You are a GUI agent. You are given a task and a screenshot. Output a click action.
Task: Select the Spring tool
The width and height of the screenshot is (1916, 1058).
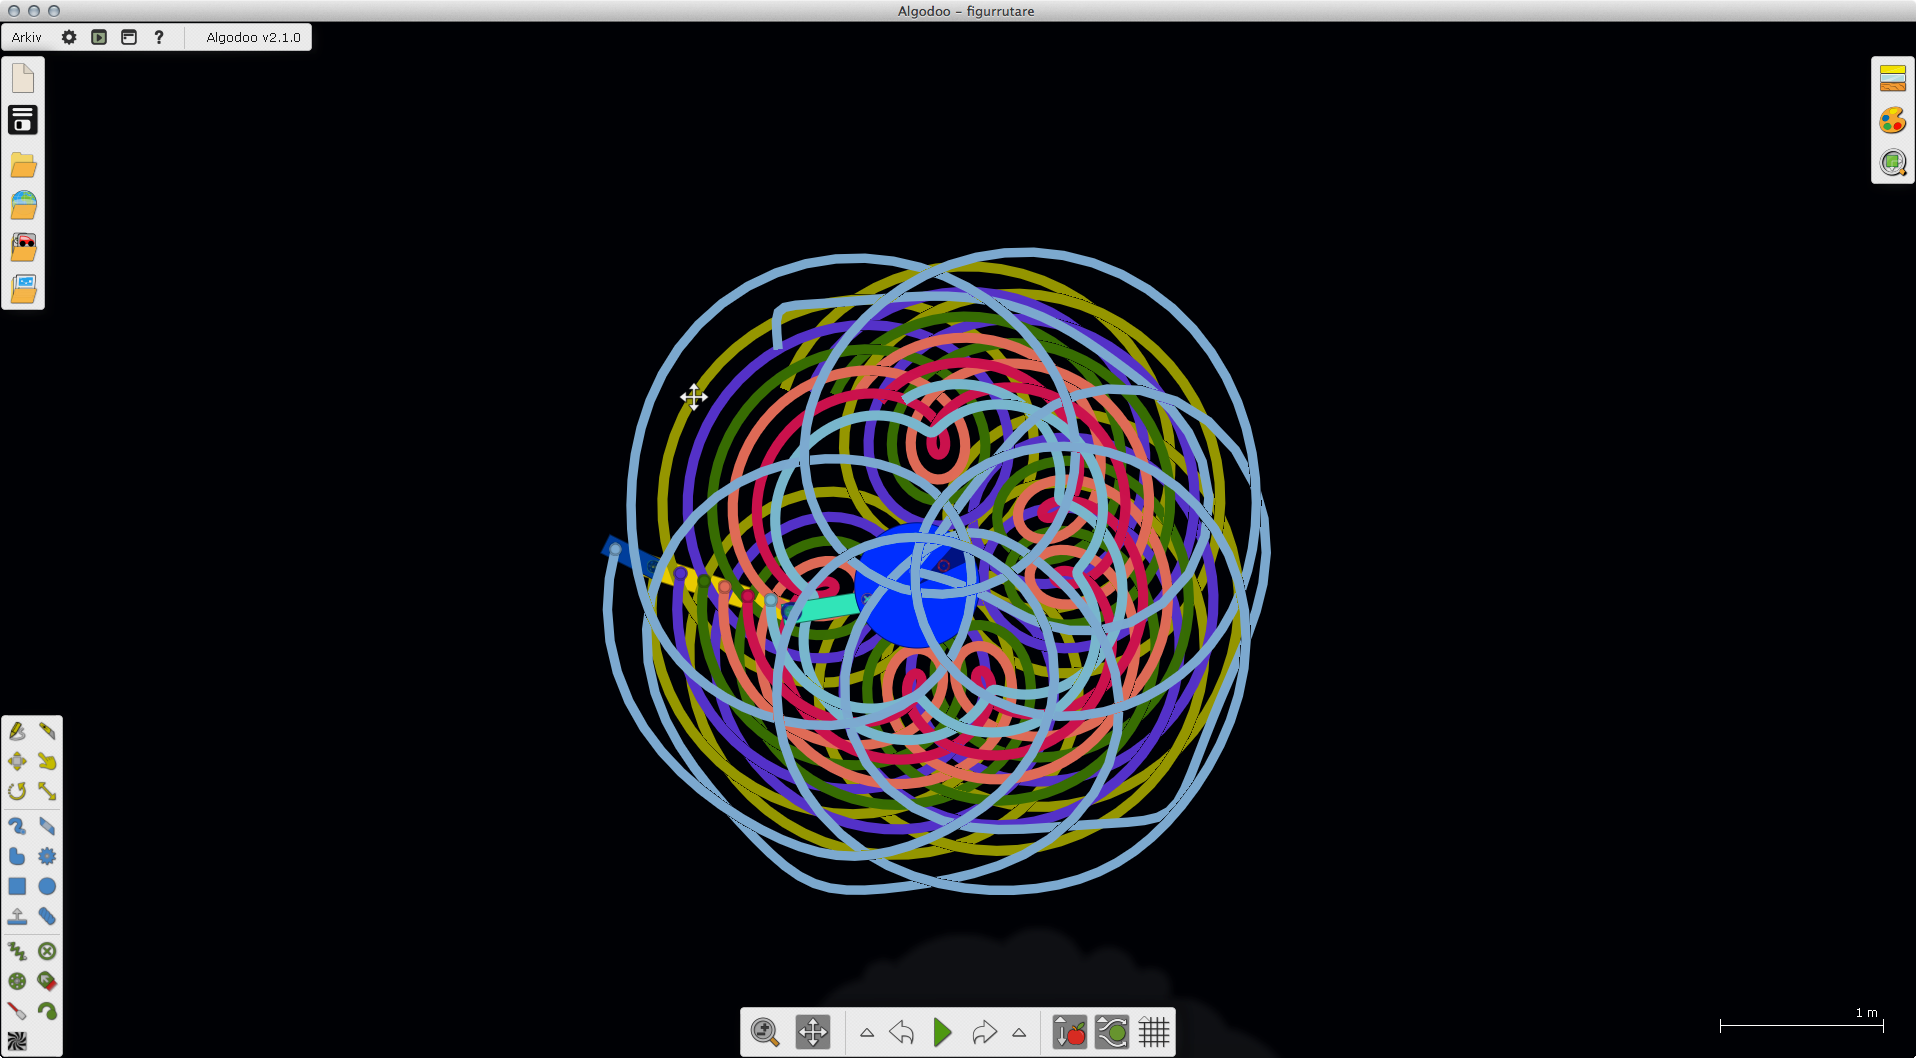point(17,951)
